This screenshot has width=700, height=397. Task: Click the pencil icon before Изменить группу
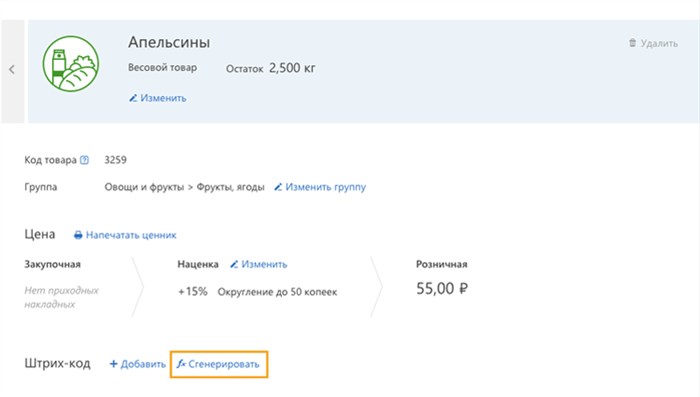278,187
